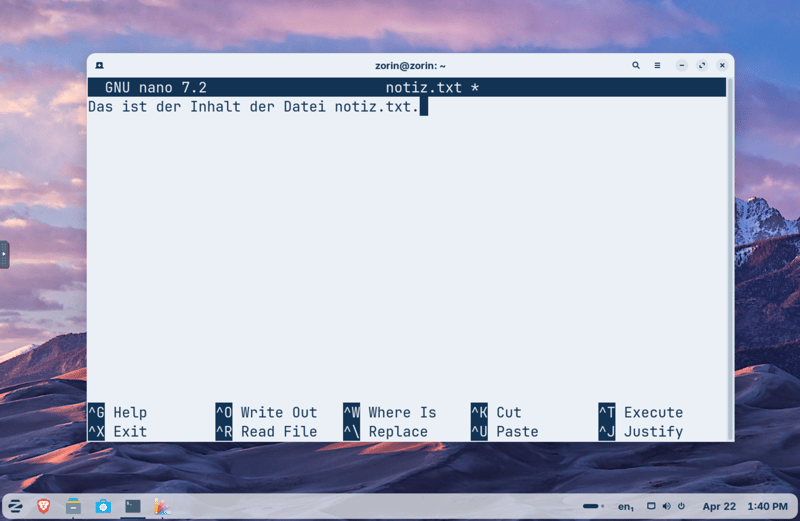Click the network icon in system tray
Screen dimensions: 800x521
click(x=651, y=506)
